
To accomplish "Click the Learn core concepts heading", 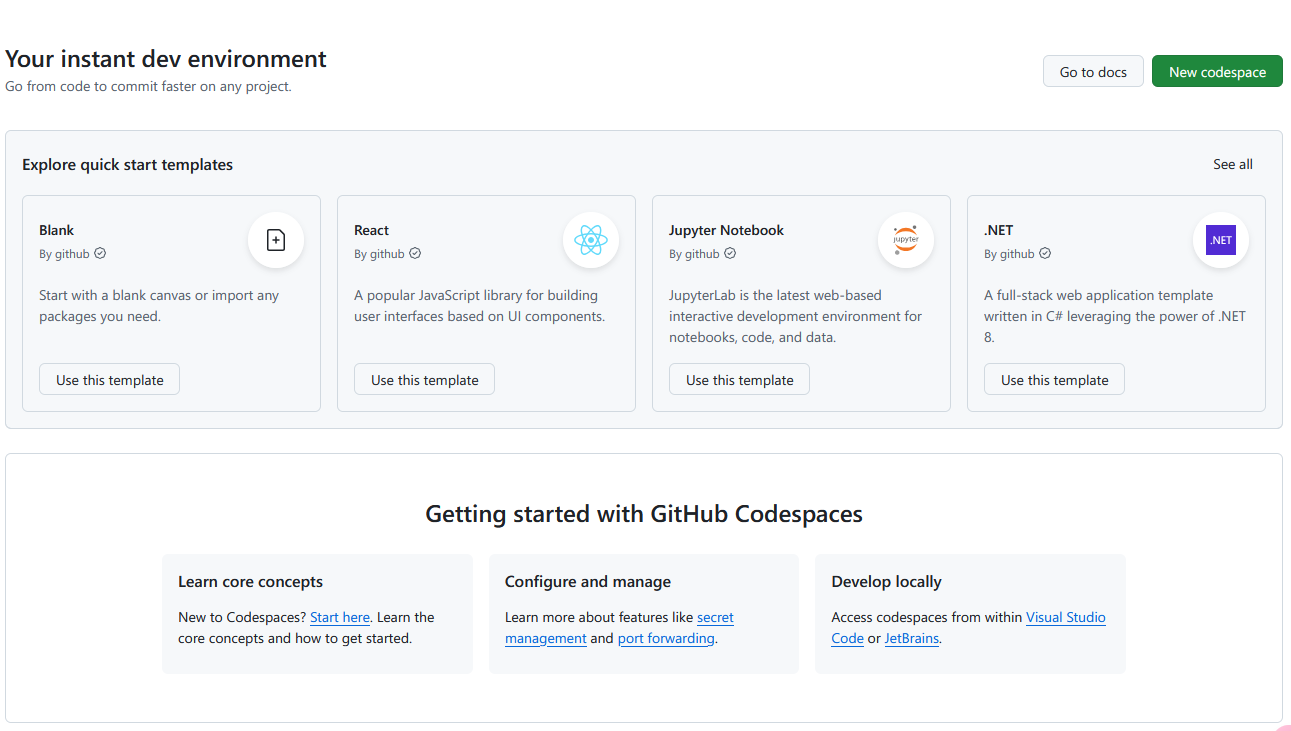I will (x=251, y=582).
